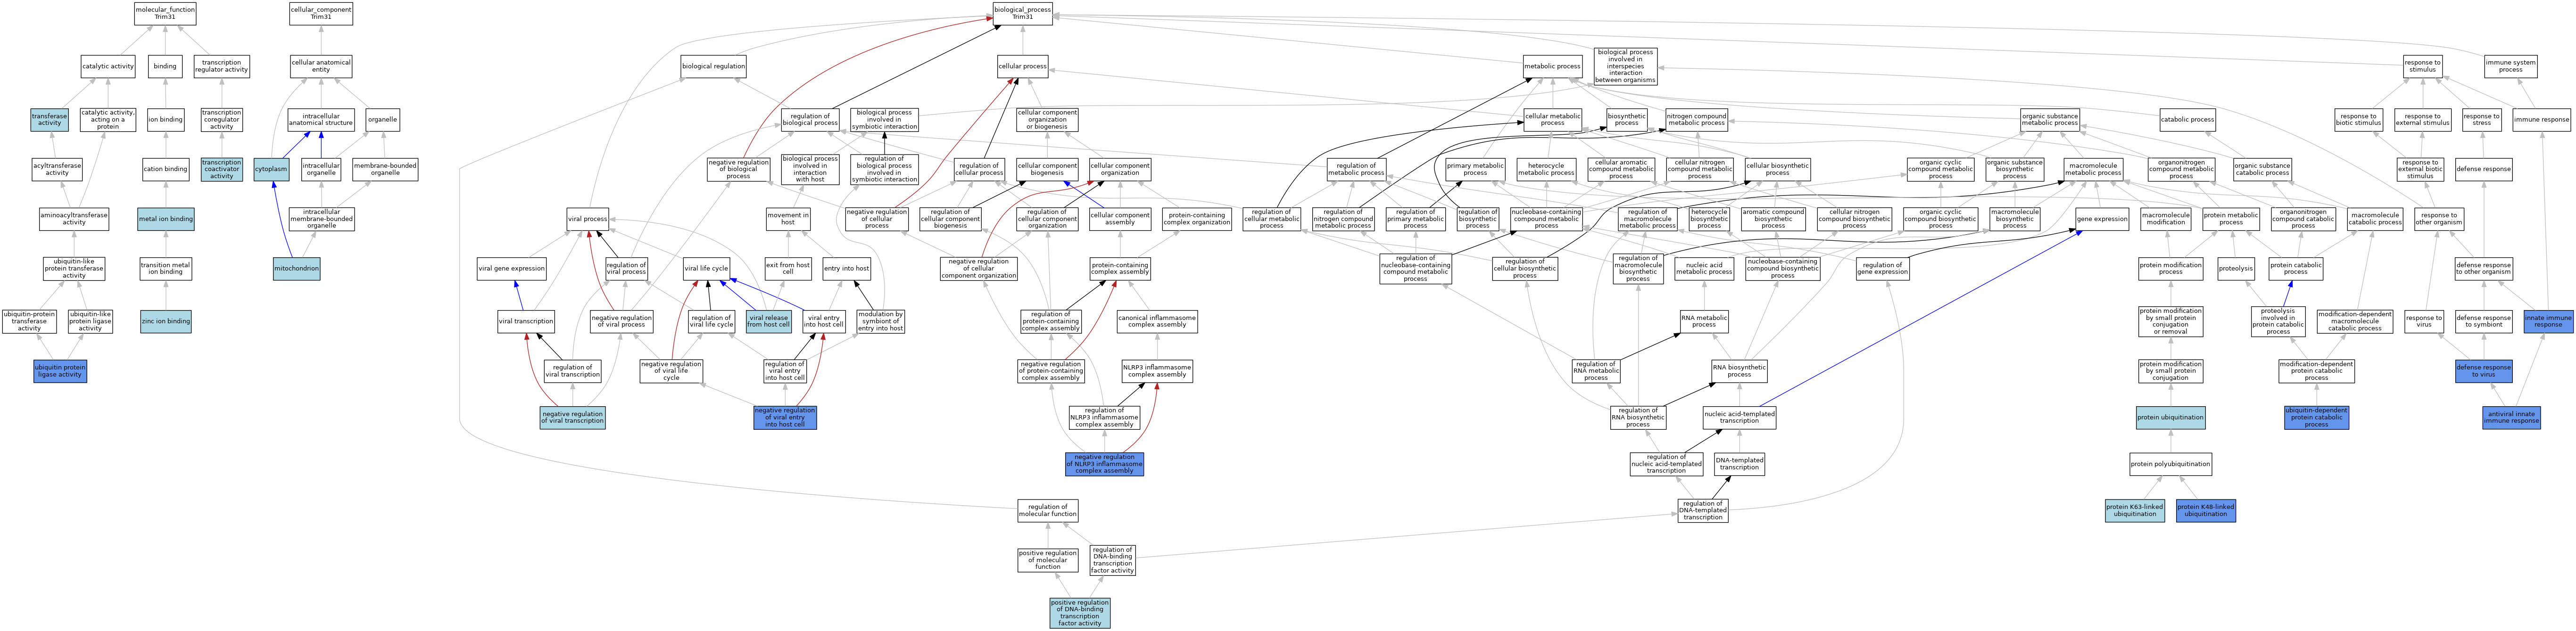
Task: Click the 'defense response to symbiont' node
Action: coord(2484,322)
